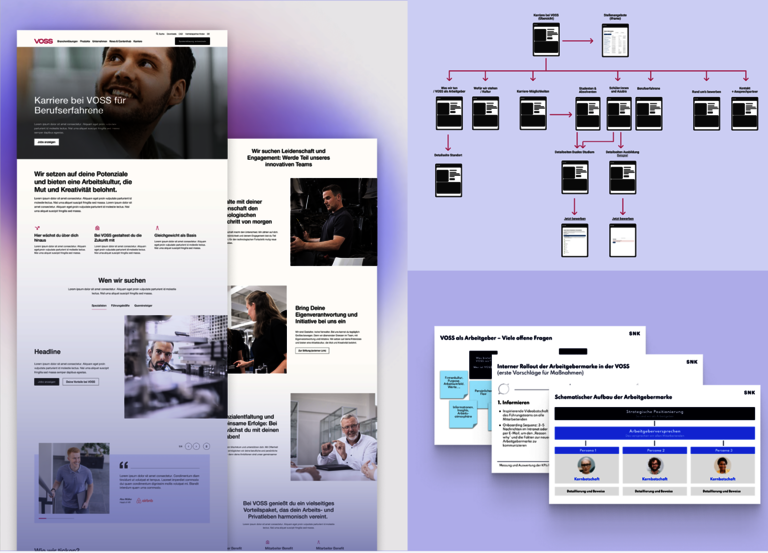This screenshot has height=553, width=768.
Task: Click the 'Rund um's bewerben' sitemap wireframe
Action: [x=706, y=114]
